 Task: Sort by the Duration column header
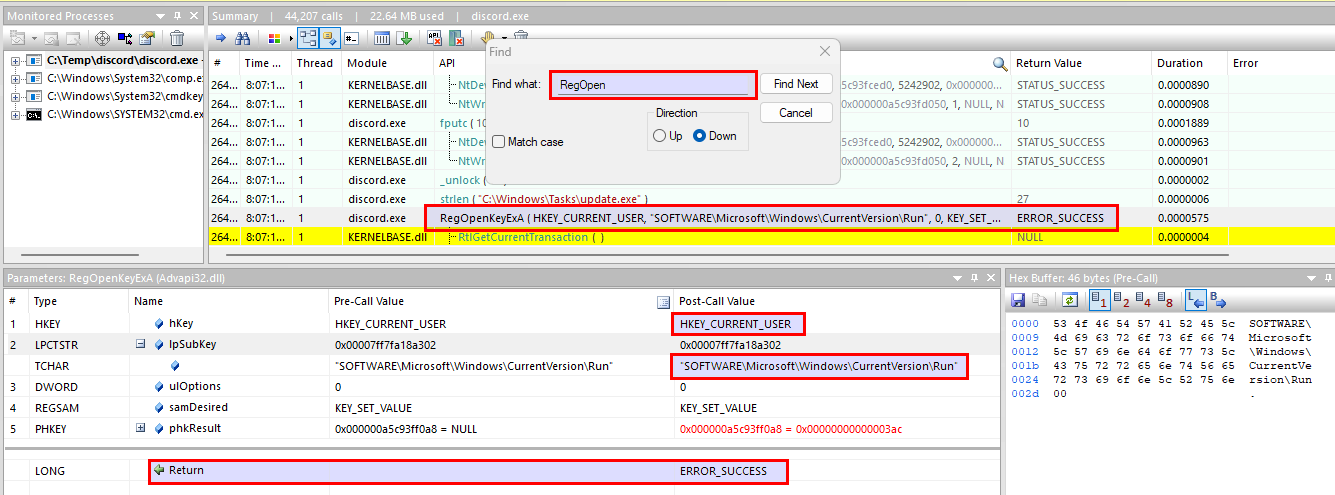pos(1189,63)
